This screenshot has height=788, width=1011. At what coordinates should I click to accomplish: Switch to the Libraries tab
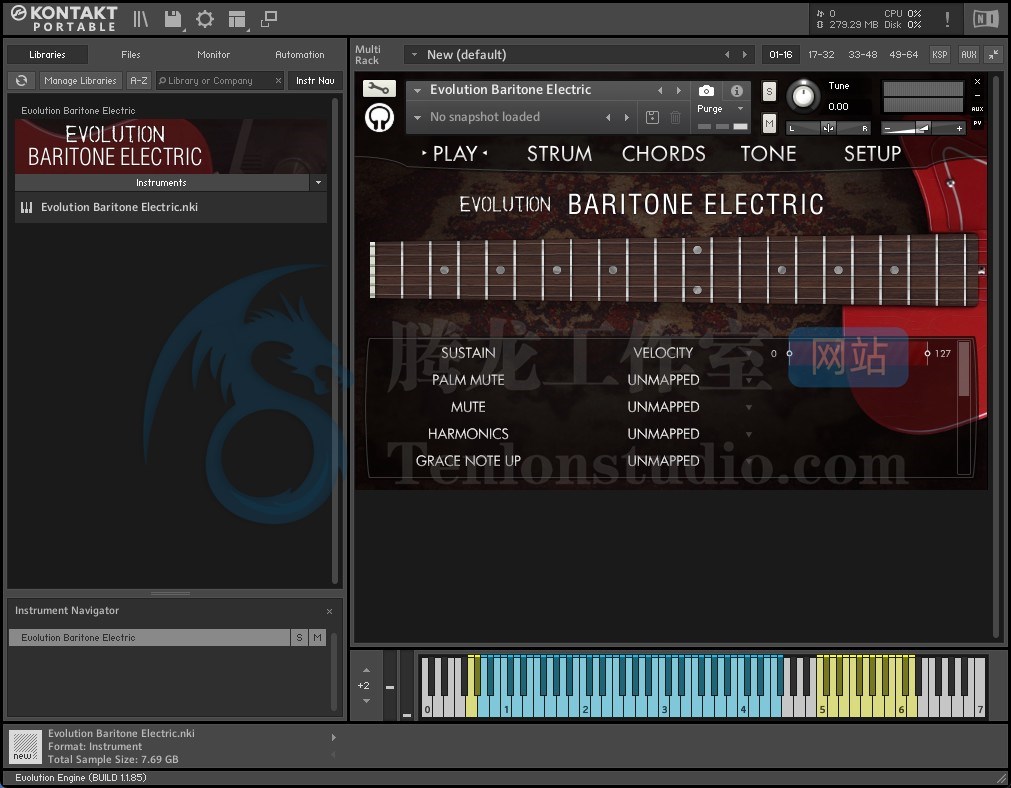47,55
